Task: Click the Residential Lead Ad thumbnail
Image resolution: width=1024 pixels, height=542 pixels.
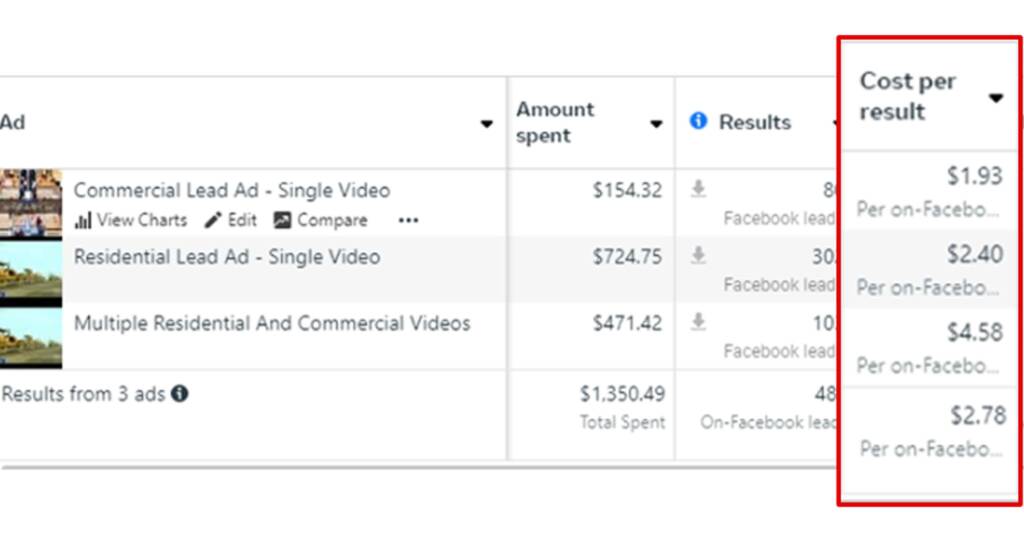Action: click(30, 270)
